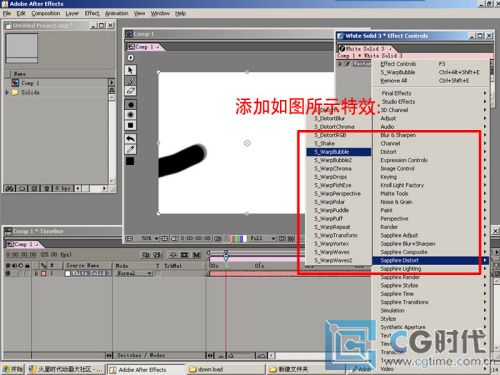
Task: Choose the square brush tip
Action: [130, 125]
